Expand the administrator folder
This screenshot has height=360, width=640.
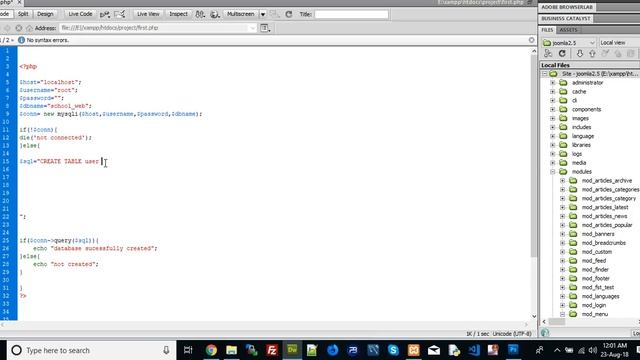[553, 83]
